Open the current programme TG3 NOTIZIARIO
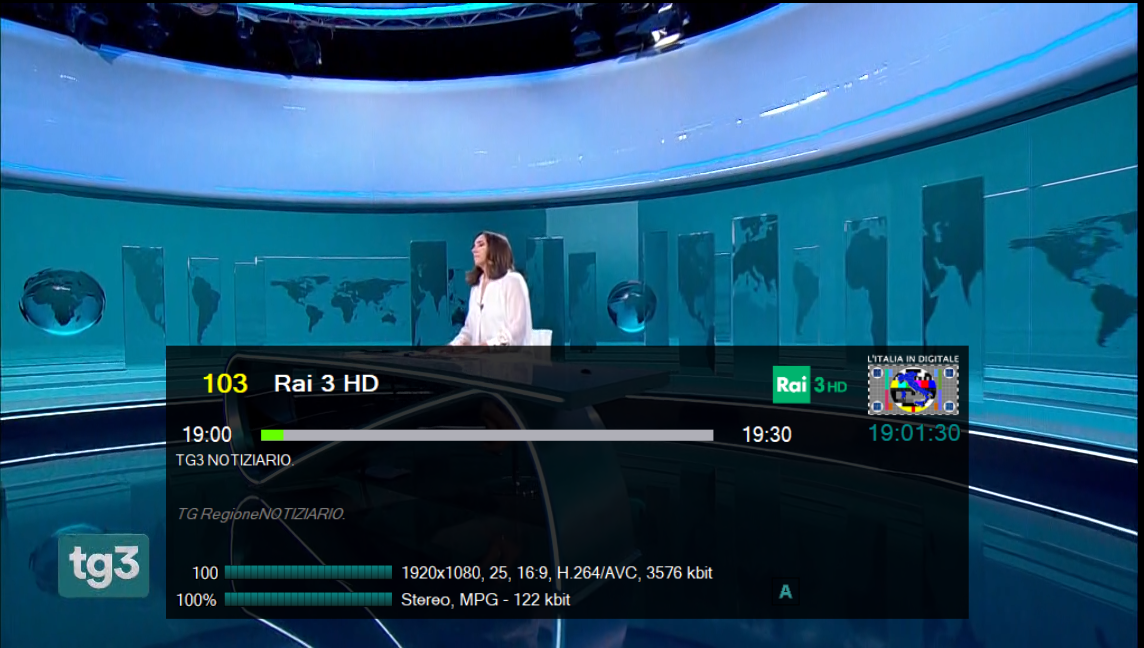 pos(235,460)
